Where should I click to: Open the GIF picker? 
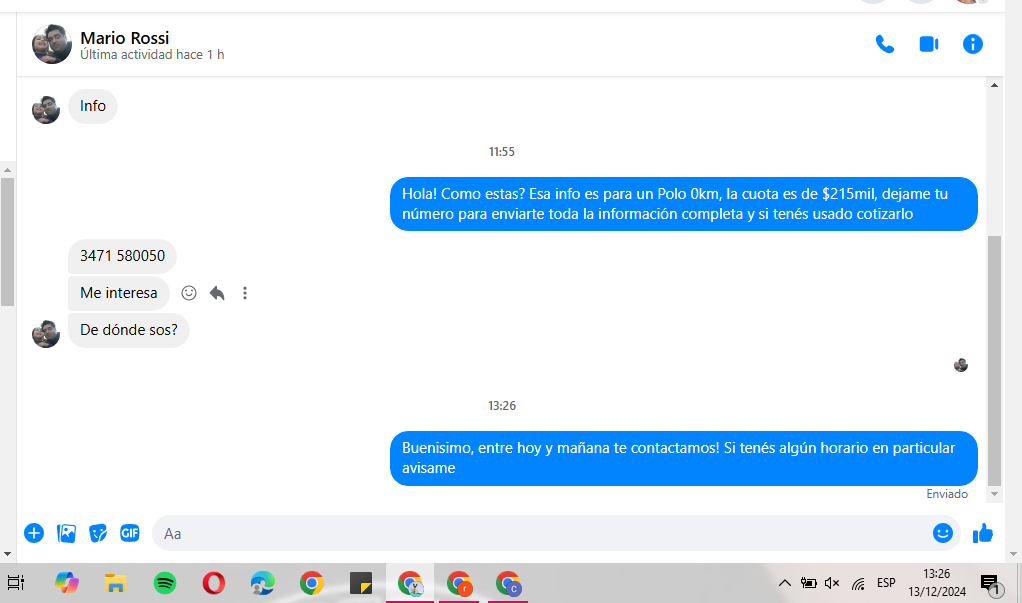point(130,533)
